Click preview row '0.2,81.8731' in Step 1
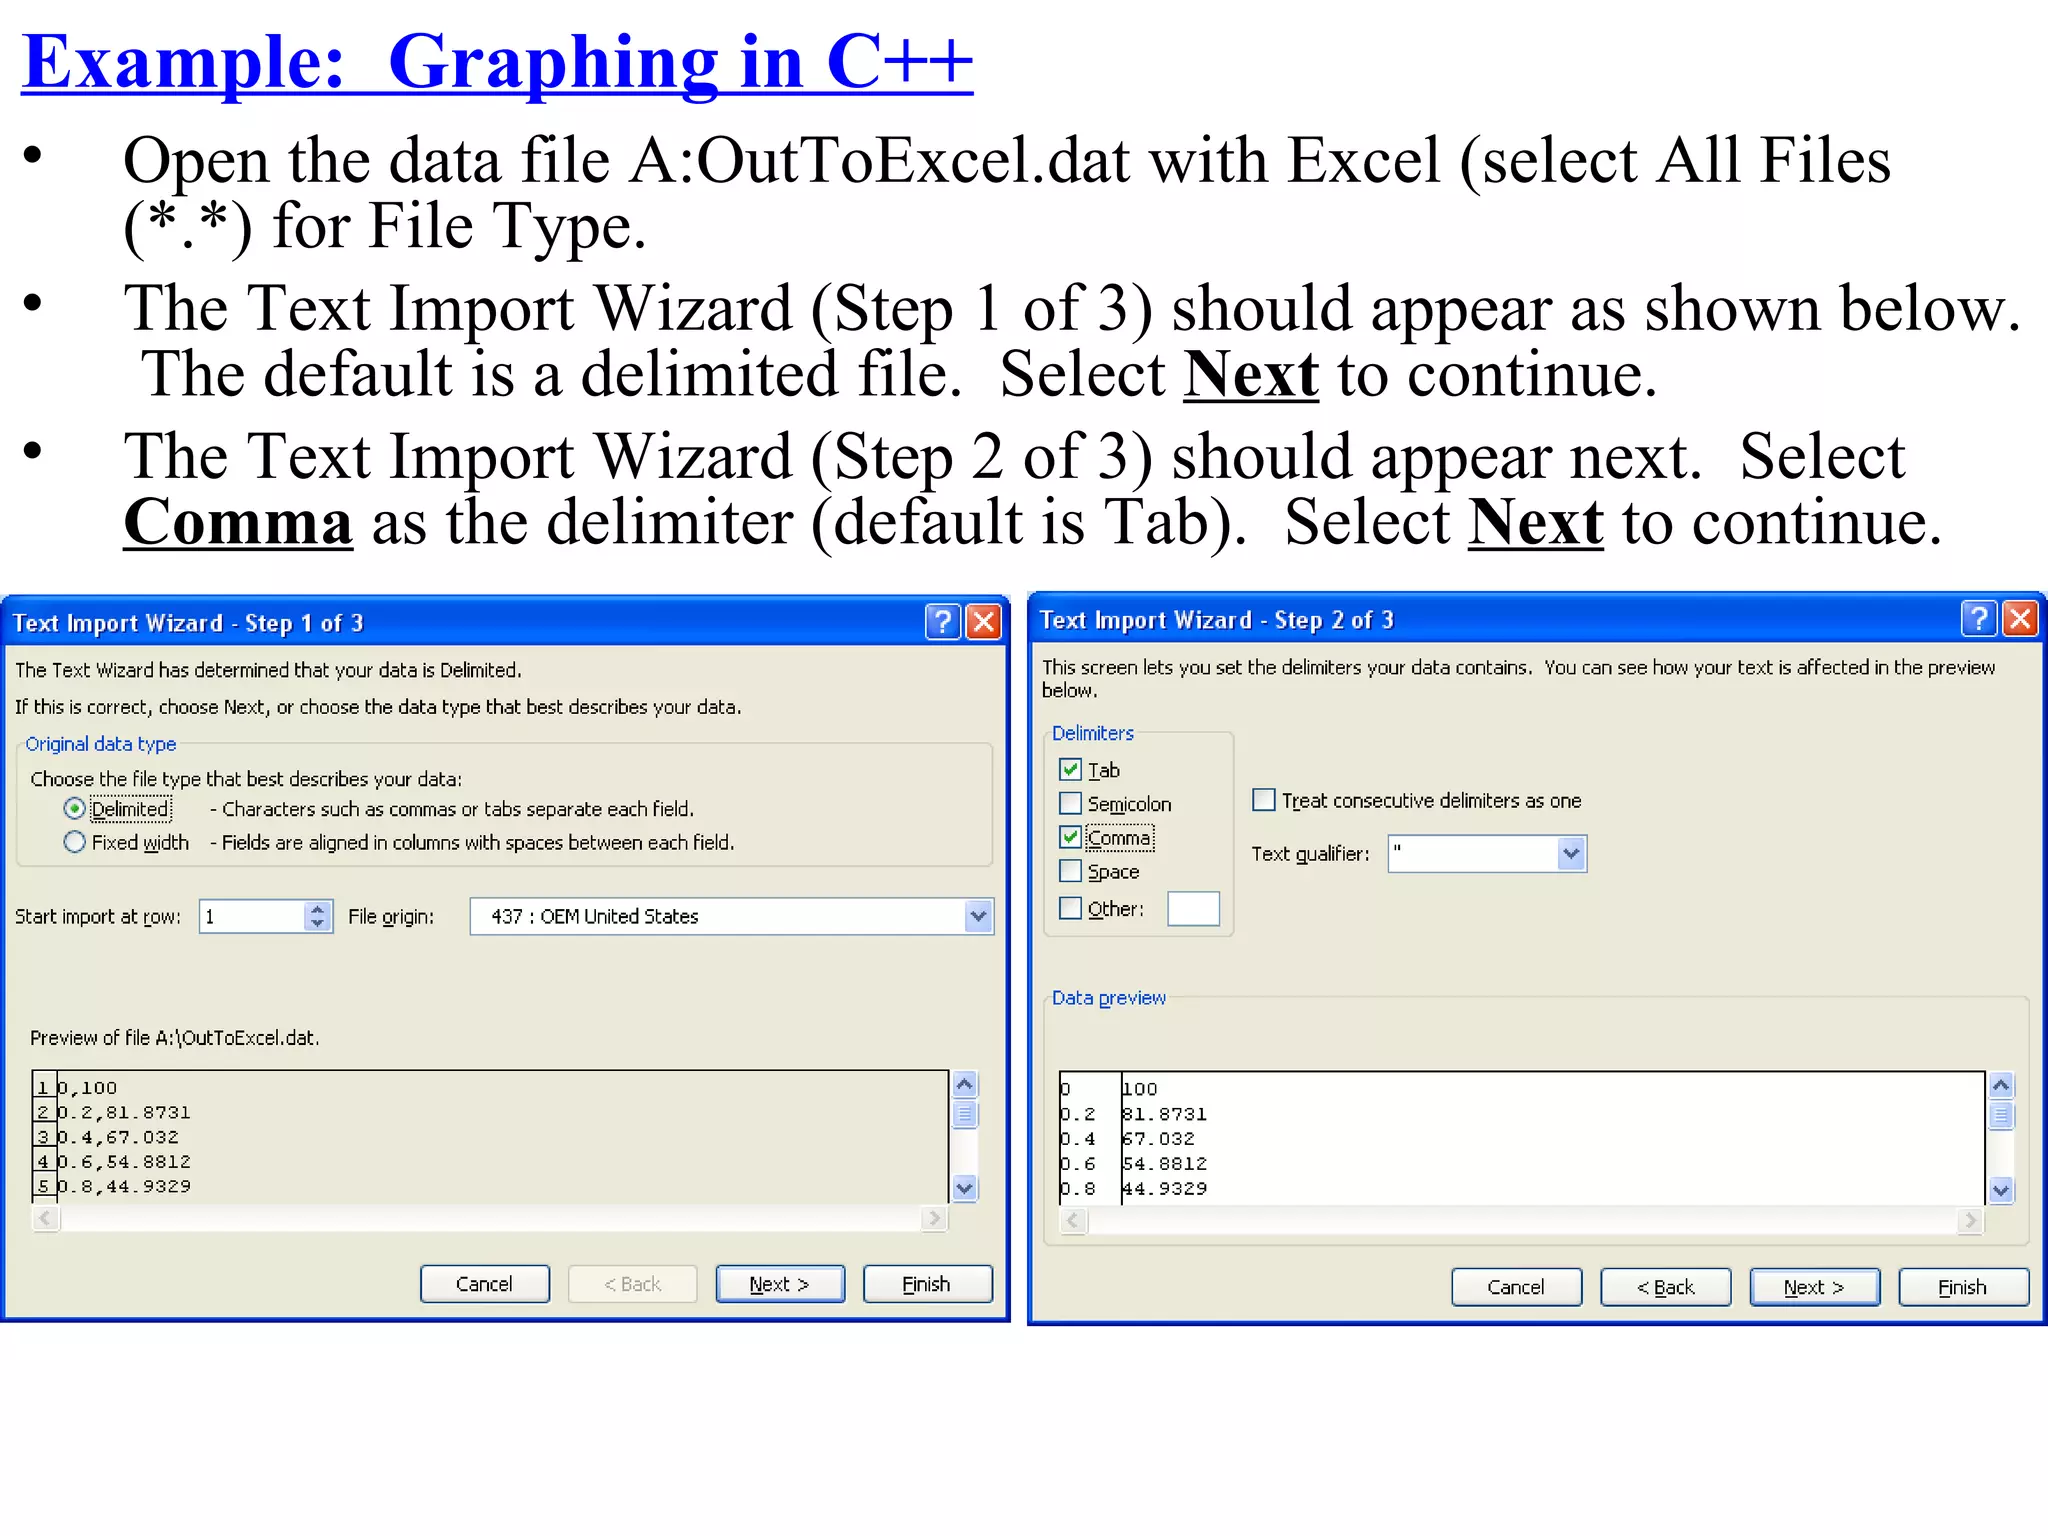 [124, 1112]
